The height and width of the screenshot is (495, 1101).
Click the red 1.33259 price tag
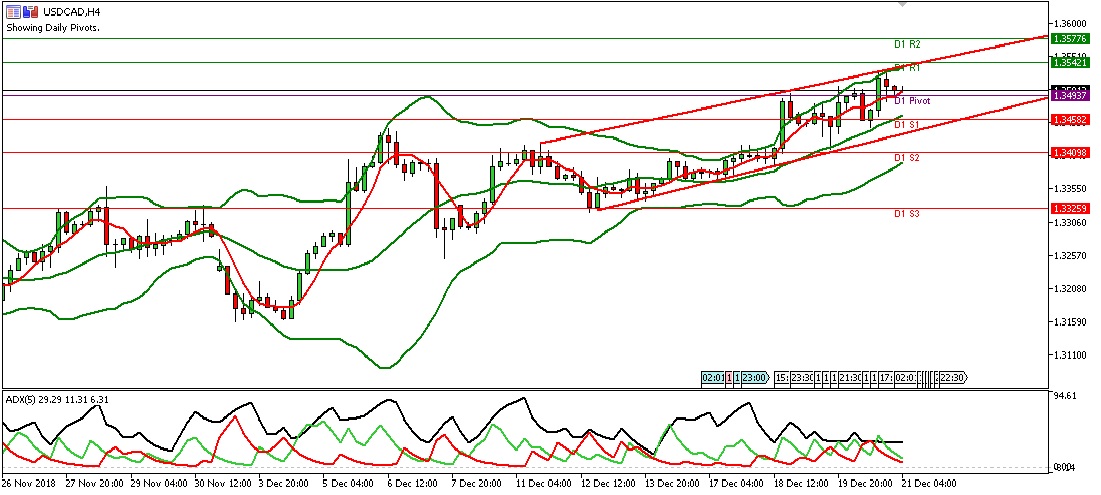(1071, 209)
